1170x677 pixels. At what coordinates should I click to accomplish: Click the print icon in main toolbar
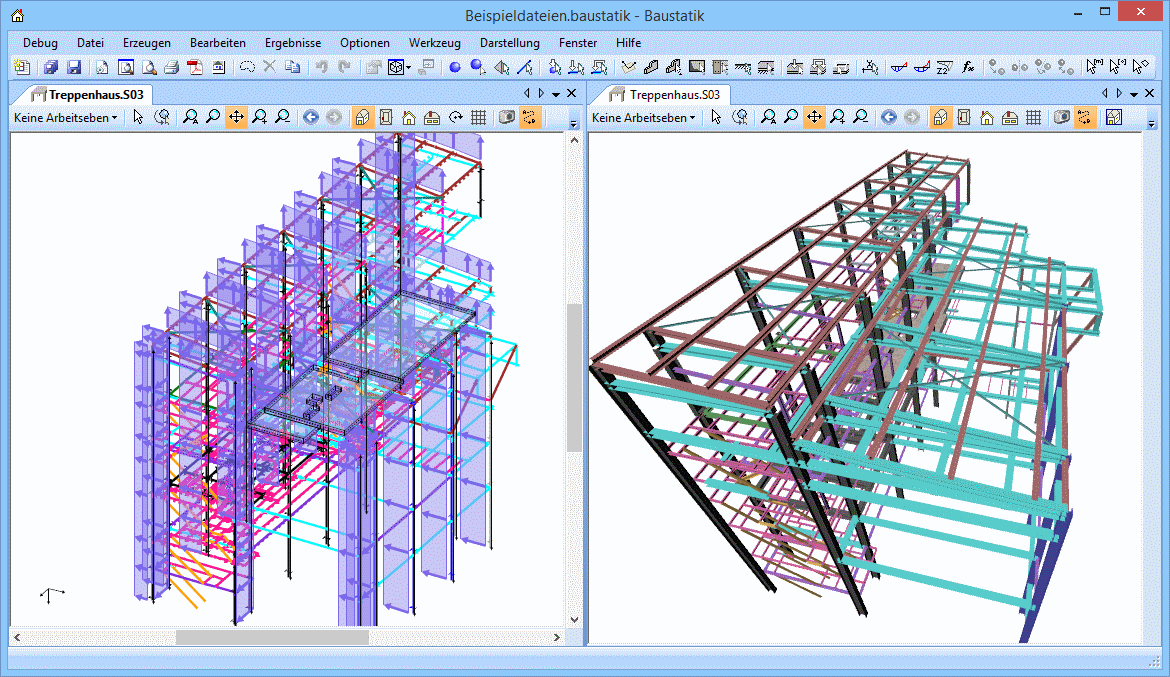pos(171,67)
